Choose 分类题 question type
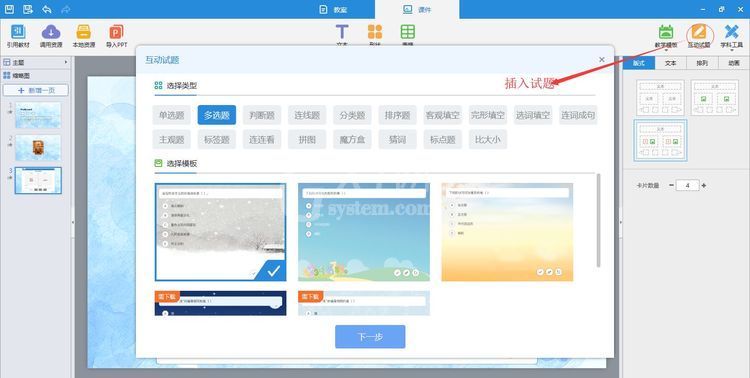 [x=352, y=115]
